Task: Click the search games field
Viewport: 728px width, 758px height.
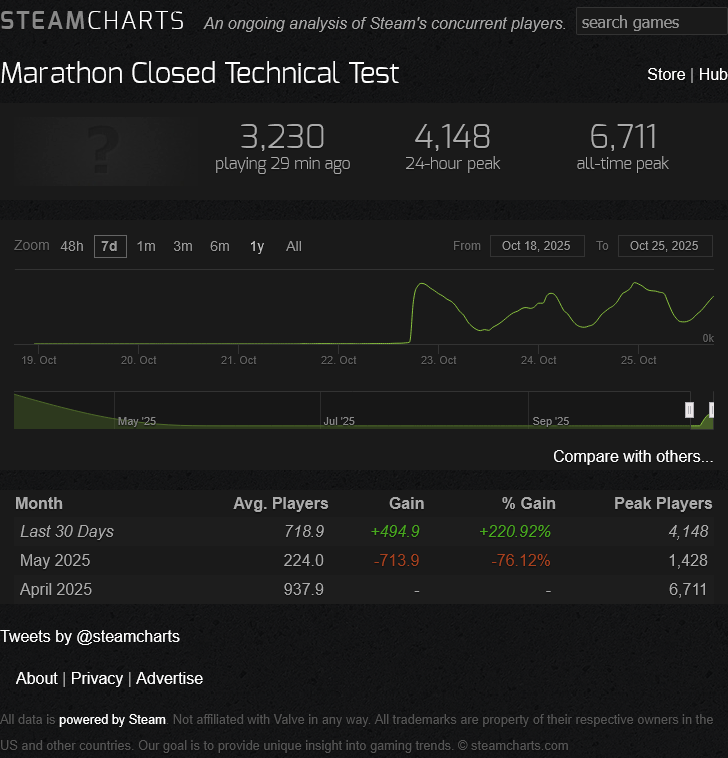Action: click(x=652, y=22)
